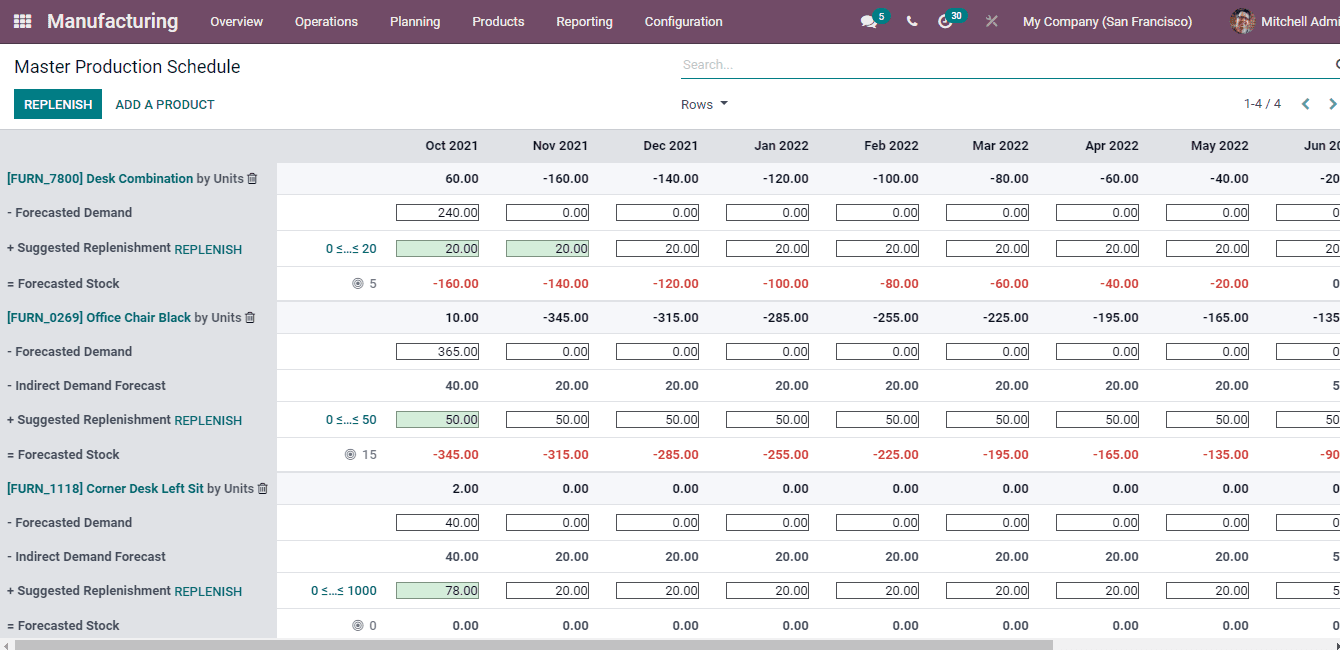The image size is (1340, 650).
Task: Click the green REPLENISH button
Action: tap(57, 104)
